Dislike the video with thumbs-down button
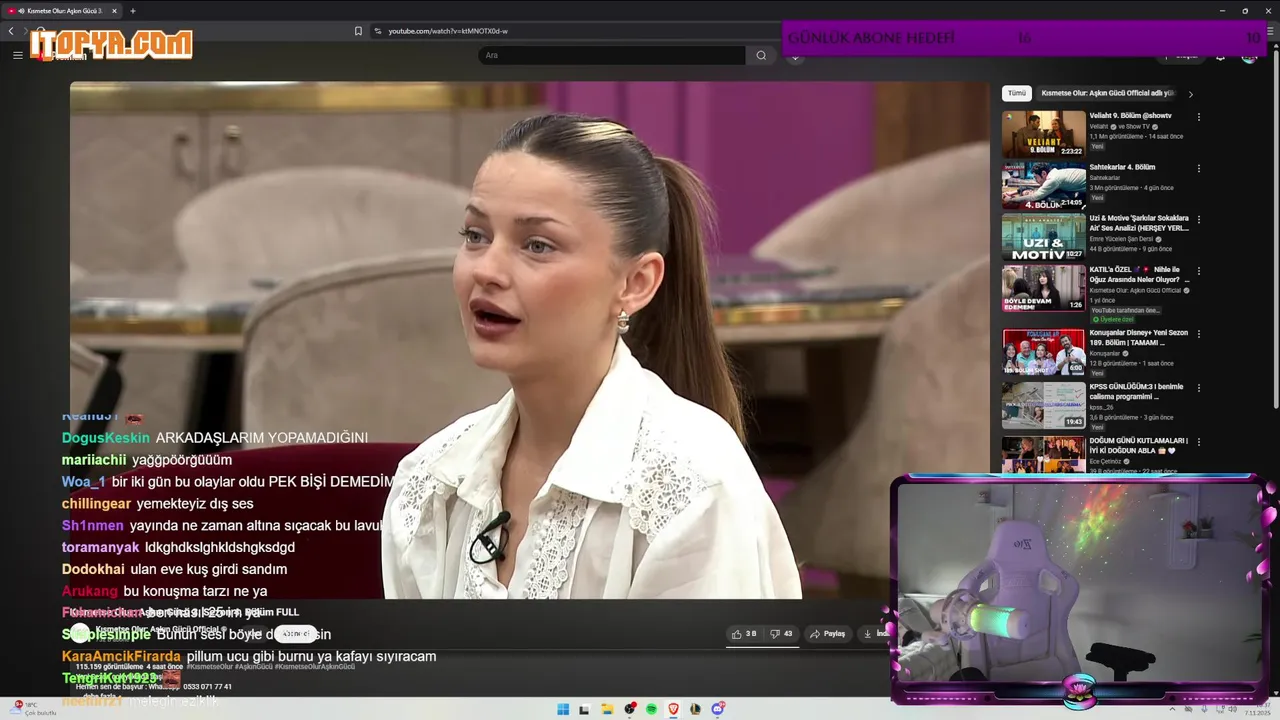The height and width of the screenshot is (720, 1280). pos(781,633)
